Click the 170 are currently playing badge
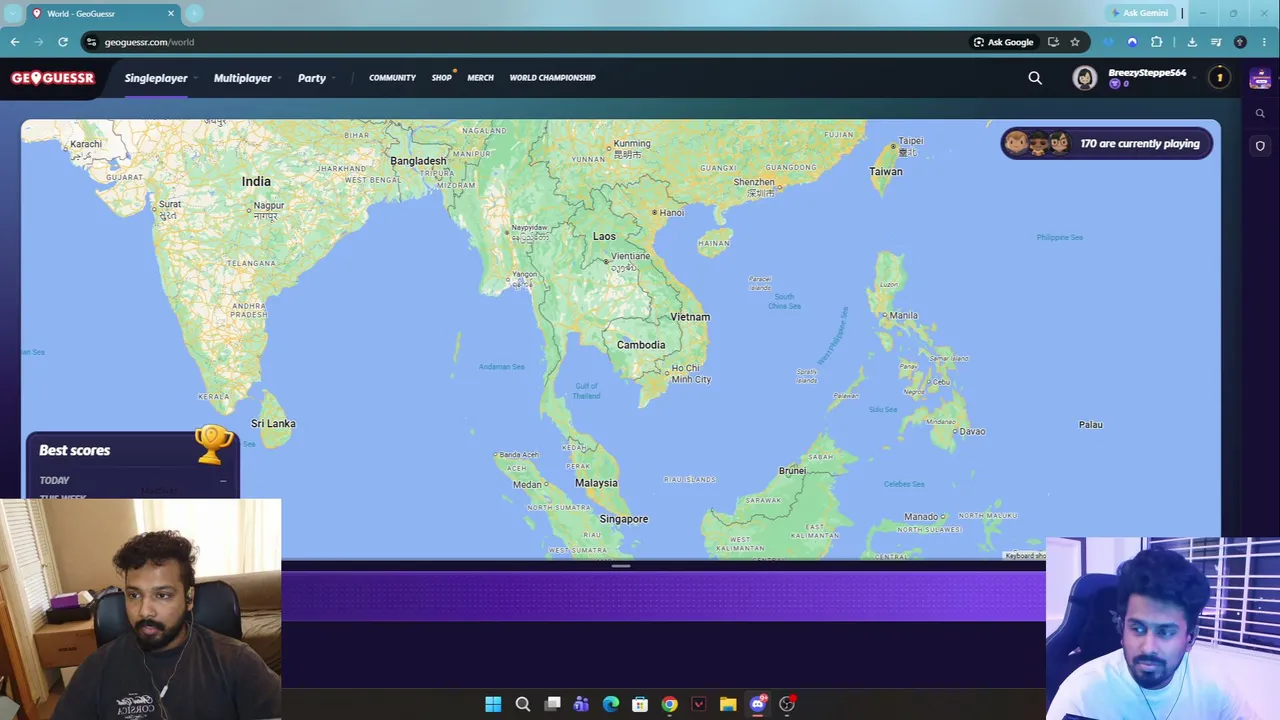Viewport: 1280px width, 720px height. click(1107, 144)
